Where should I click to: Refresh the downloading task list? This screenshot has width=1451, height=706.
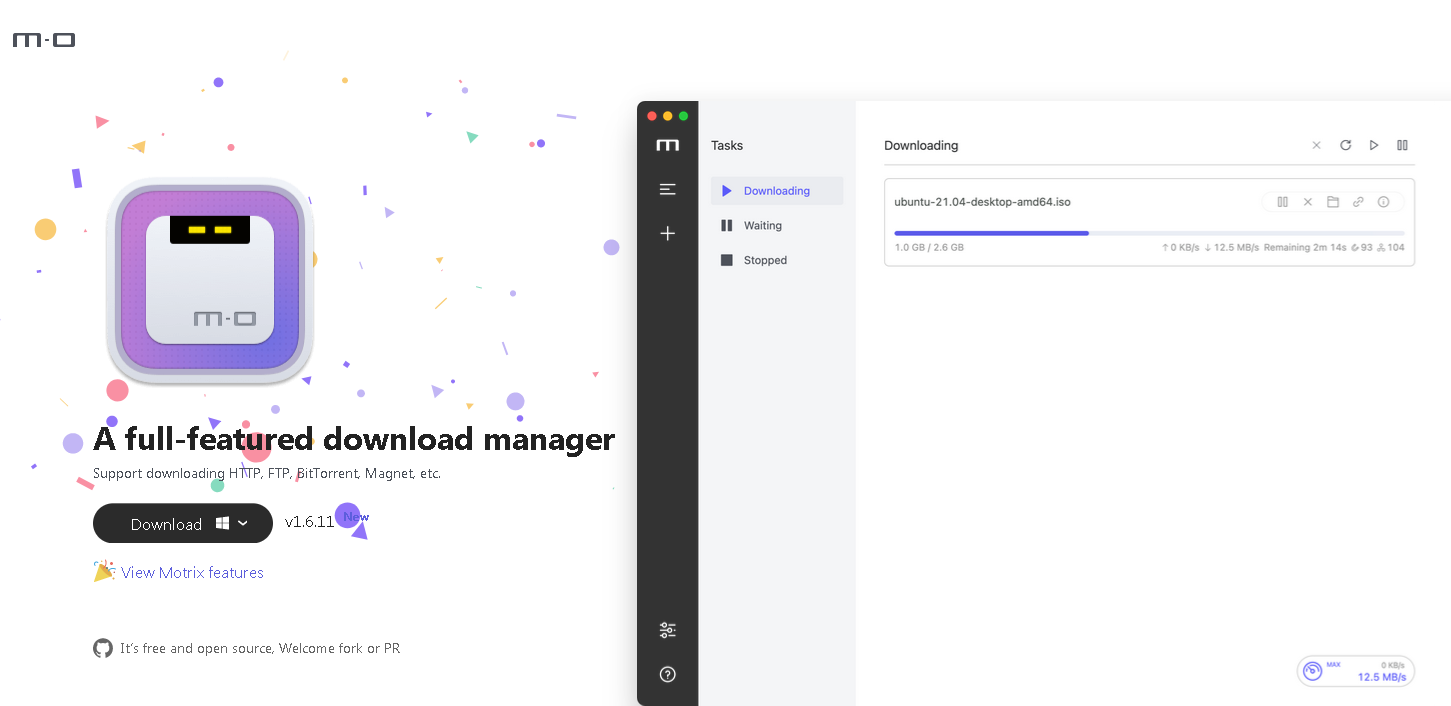(x=1346, y=145)
